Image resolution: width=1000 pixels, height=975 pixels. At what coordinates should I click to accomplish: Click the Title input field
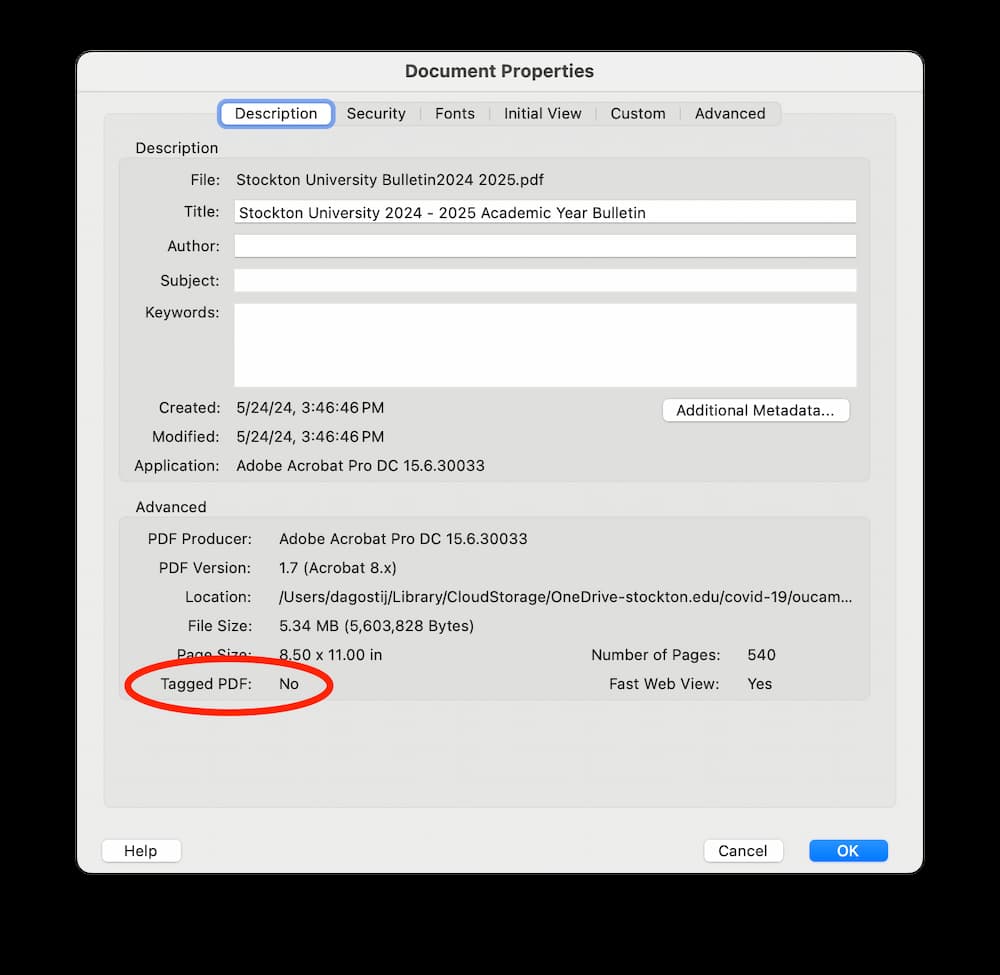click(545, 212)
